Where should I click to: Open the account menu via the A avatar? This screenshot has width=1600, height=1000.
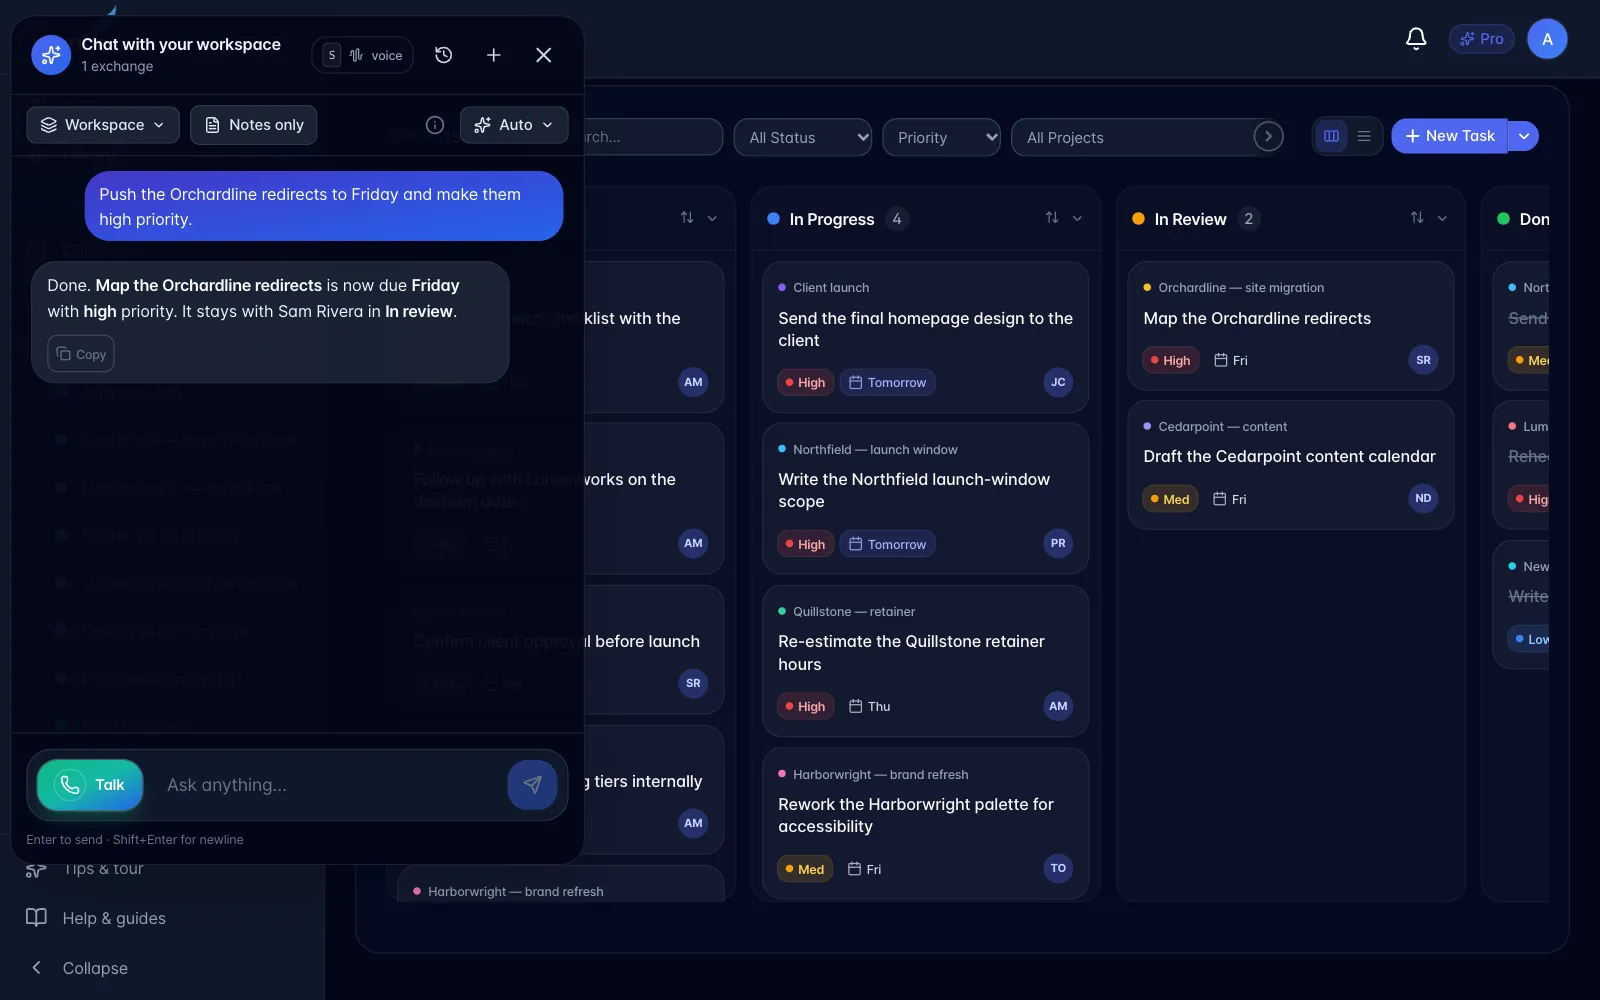tap(1547, 39)
